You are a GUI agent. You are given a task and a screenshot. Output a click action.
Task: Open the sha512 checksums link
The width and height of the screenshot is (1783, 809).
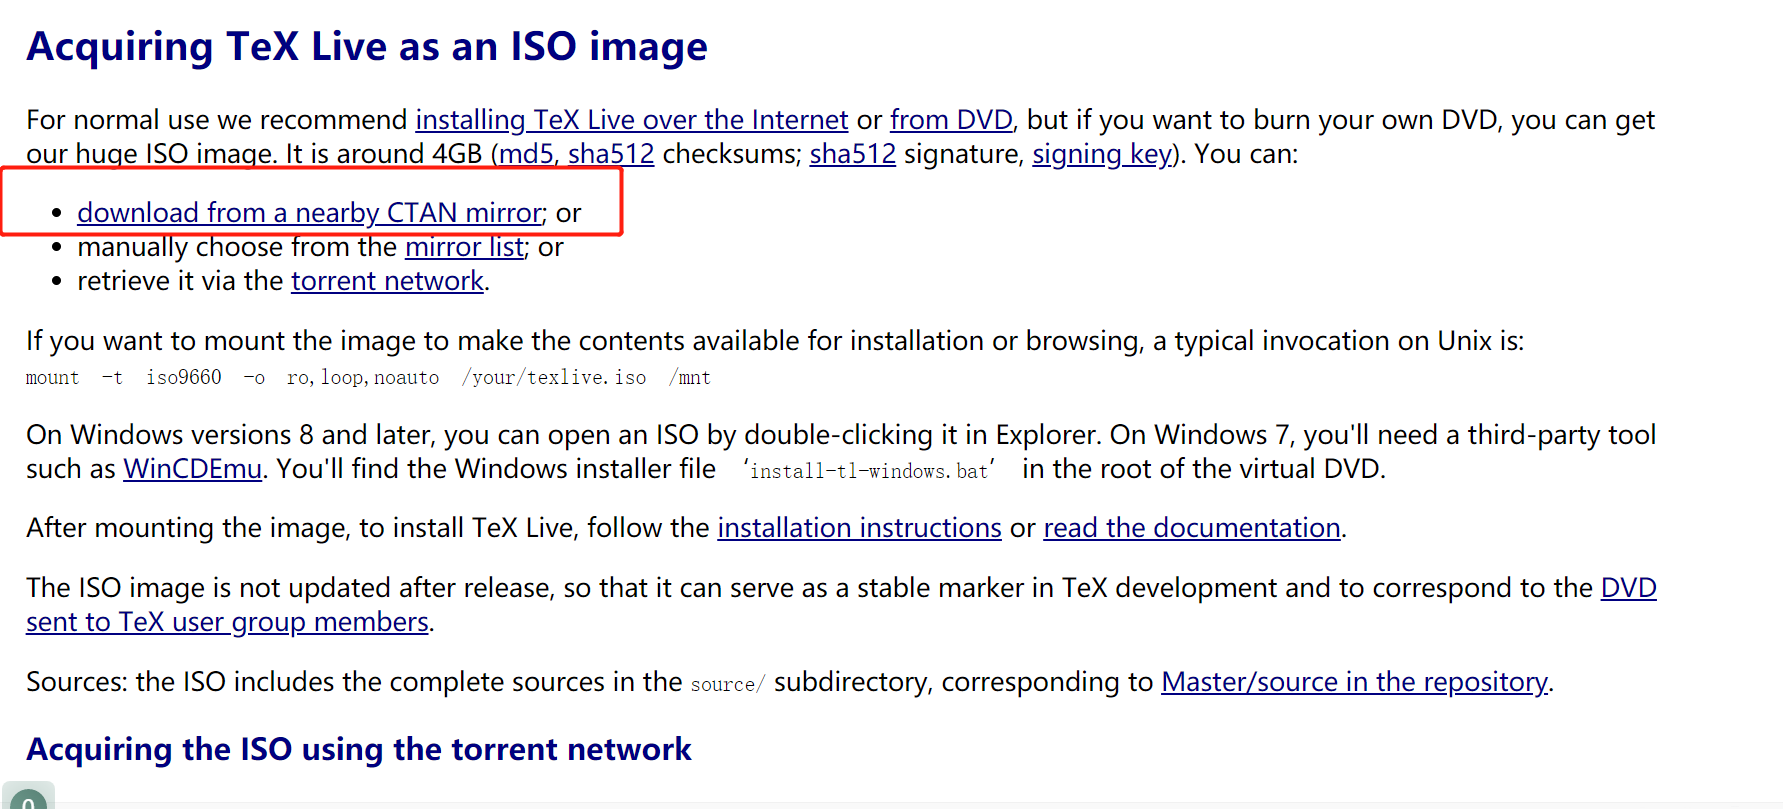click(x=611, y=154)
